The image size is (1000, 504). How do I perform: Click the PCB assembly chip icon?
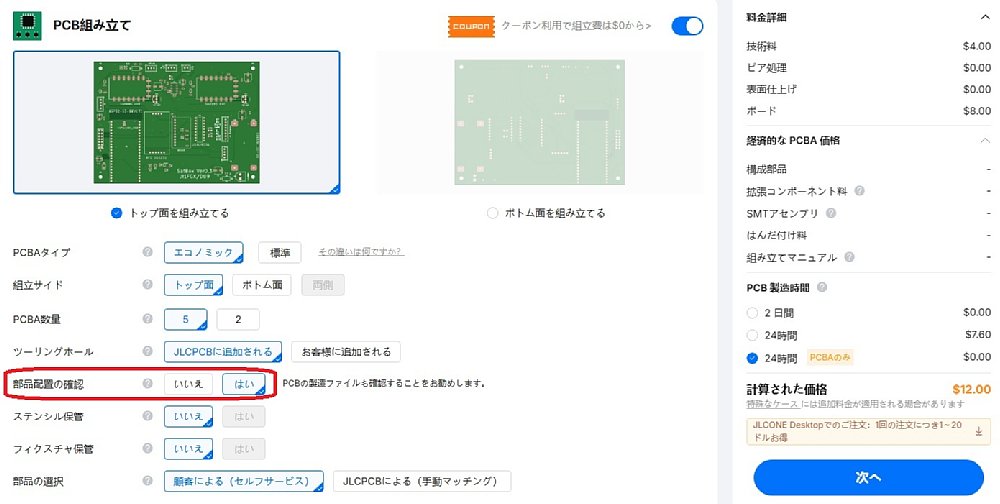pyautogui.click(x=27, y=26)
